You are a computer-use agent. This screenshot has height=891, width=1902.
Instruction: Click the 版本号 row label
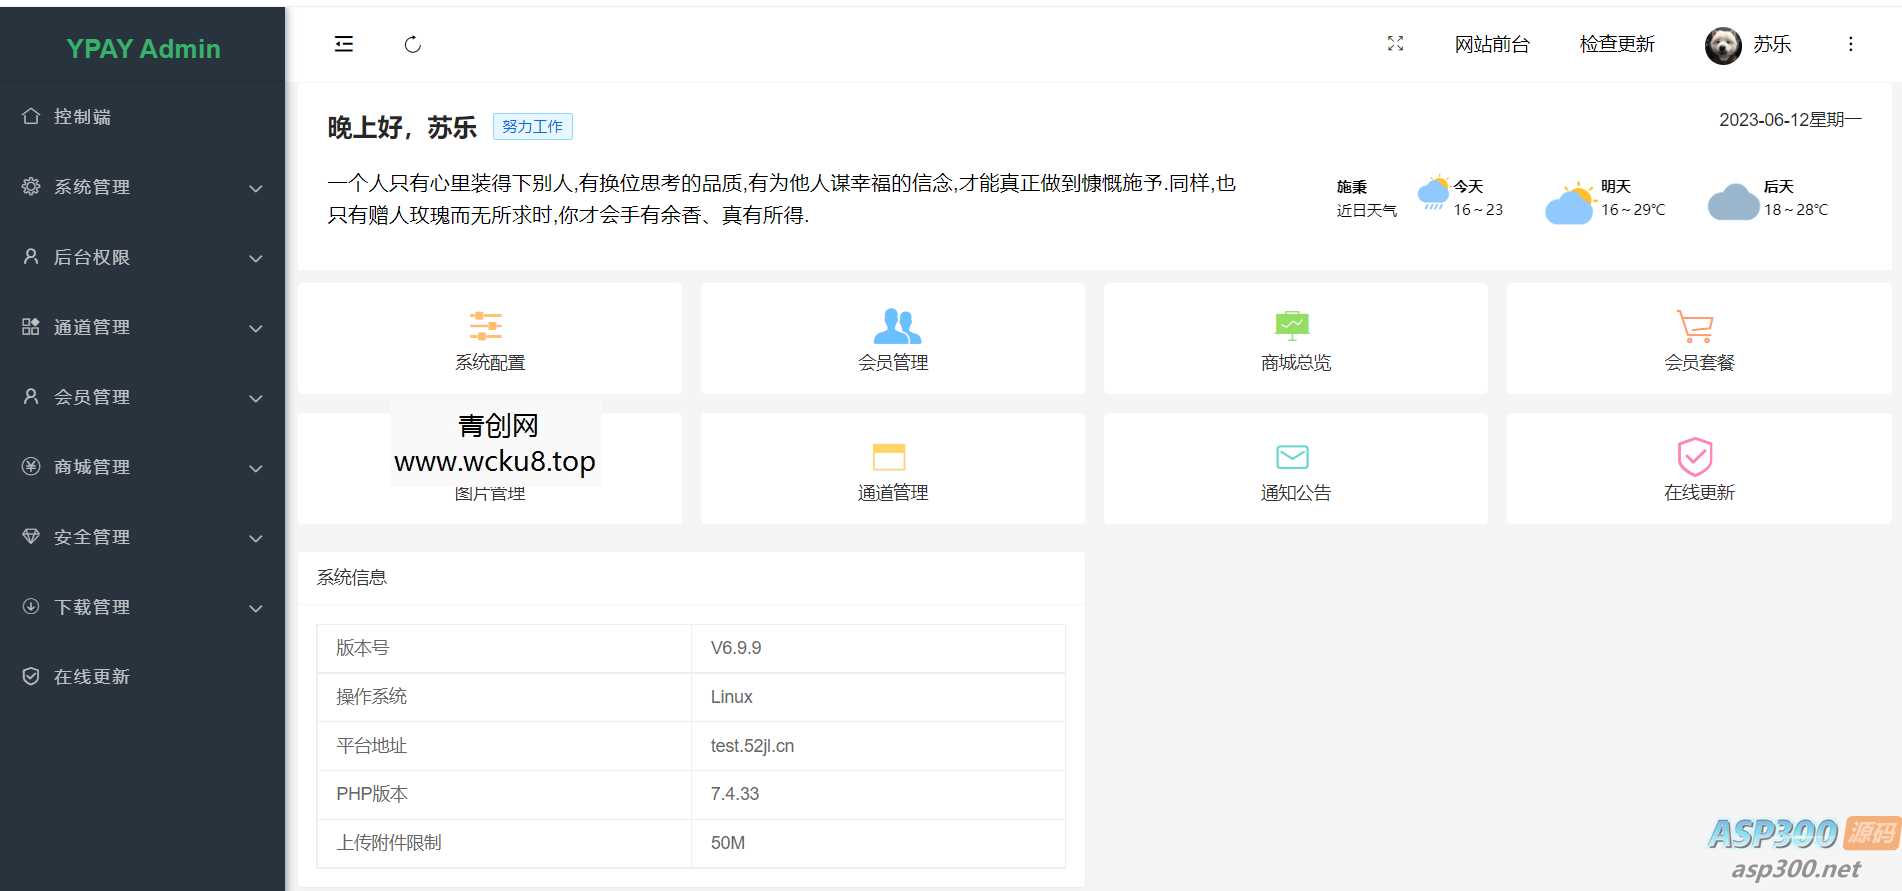tap(362, 648)
